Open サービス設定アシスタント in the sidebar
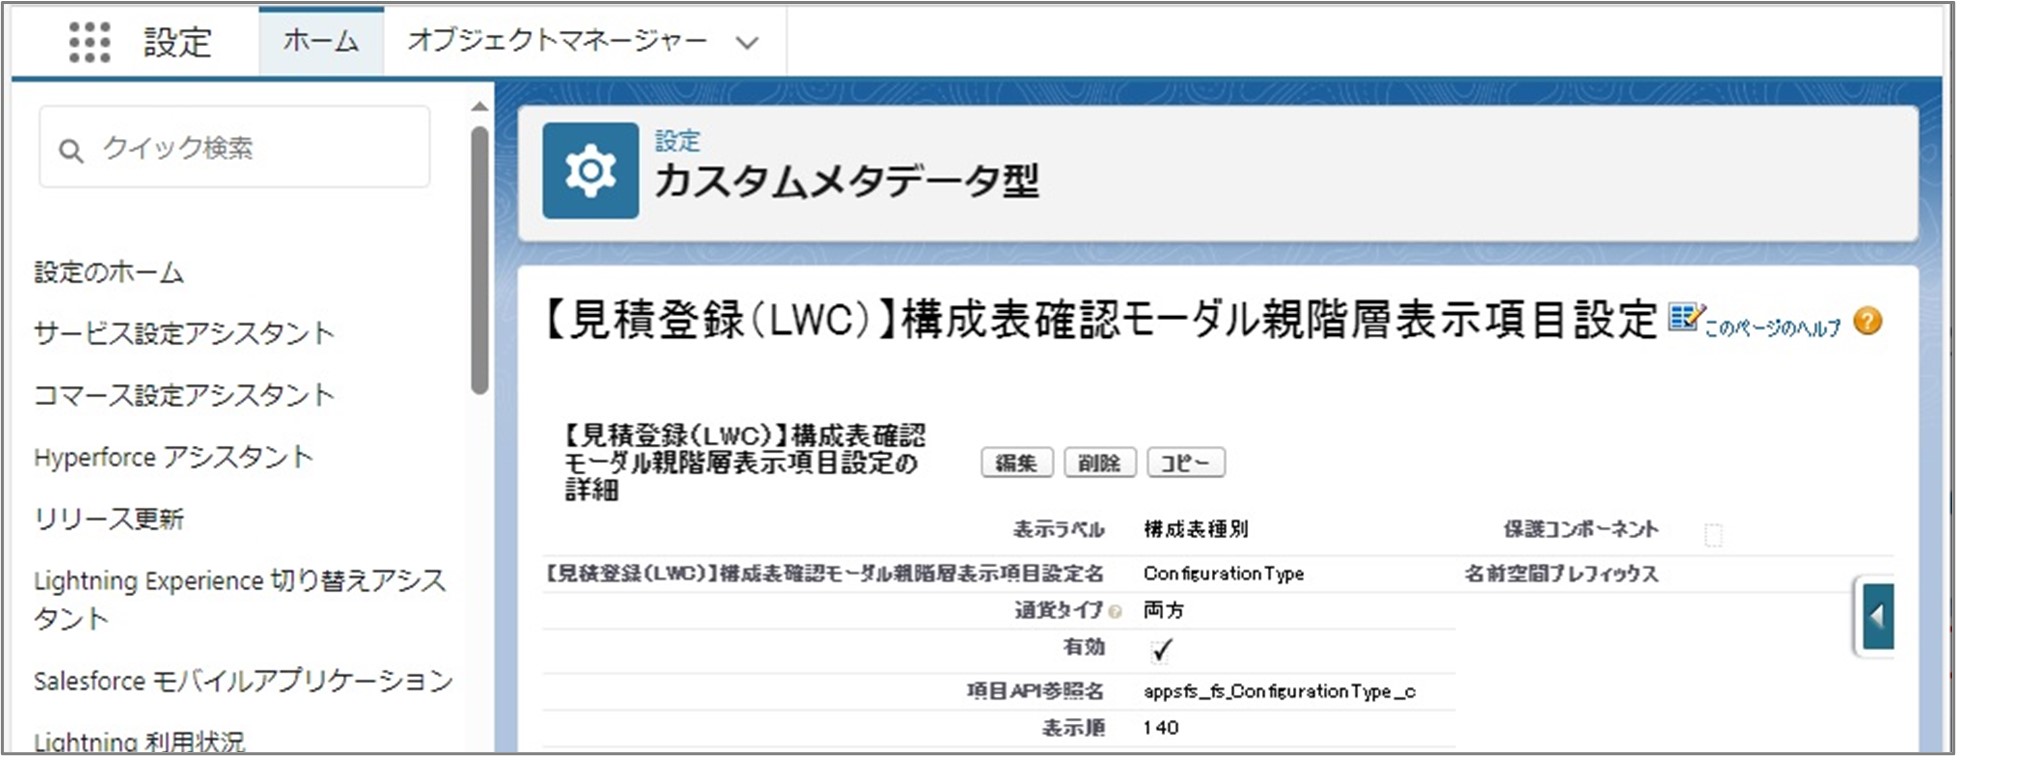This screenshot has width=2027, height=761. [184, 333]
